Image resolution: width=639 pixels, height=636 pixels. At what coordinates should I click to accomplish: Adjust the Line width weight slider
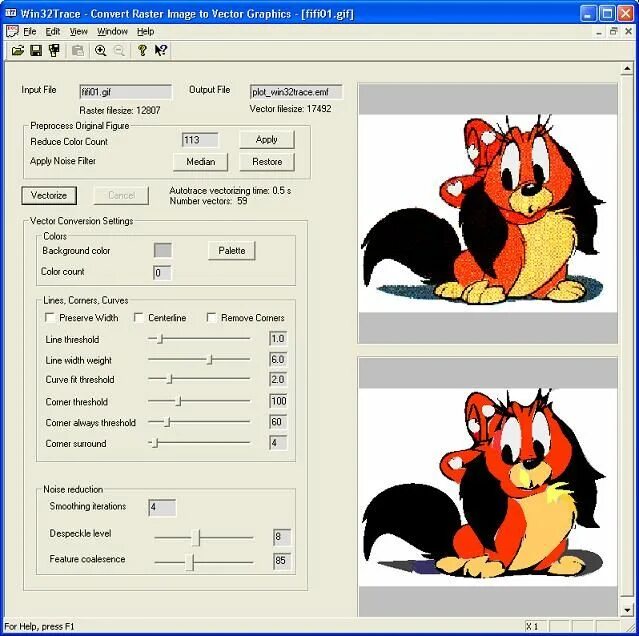pyautogui.click(x=199, y=359)
